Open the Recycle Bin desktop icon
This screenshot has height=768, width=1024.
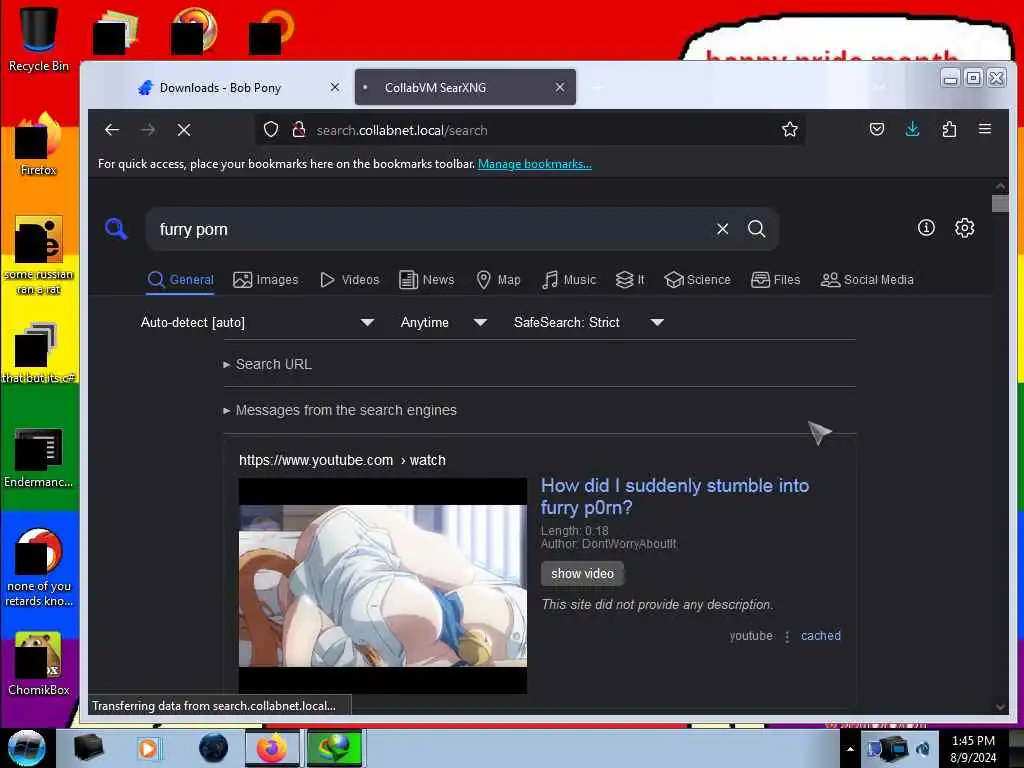(39, 38)
